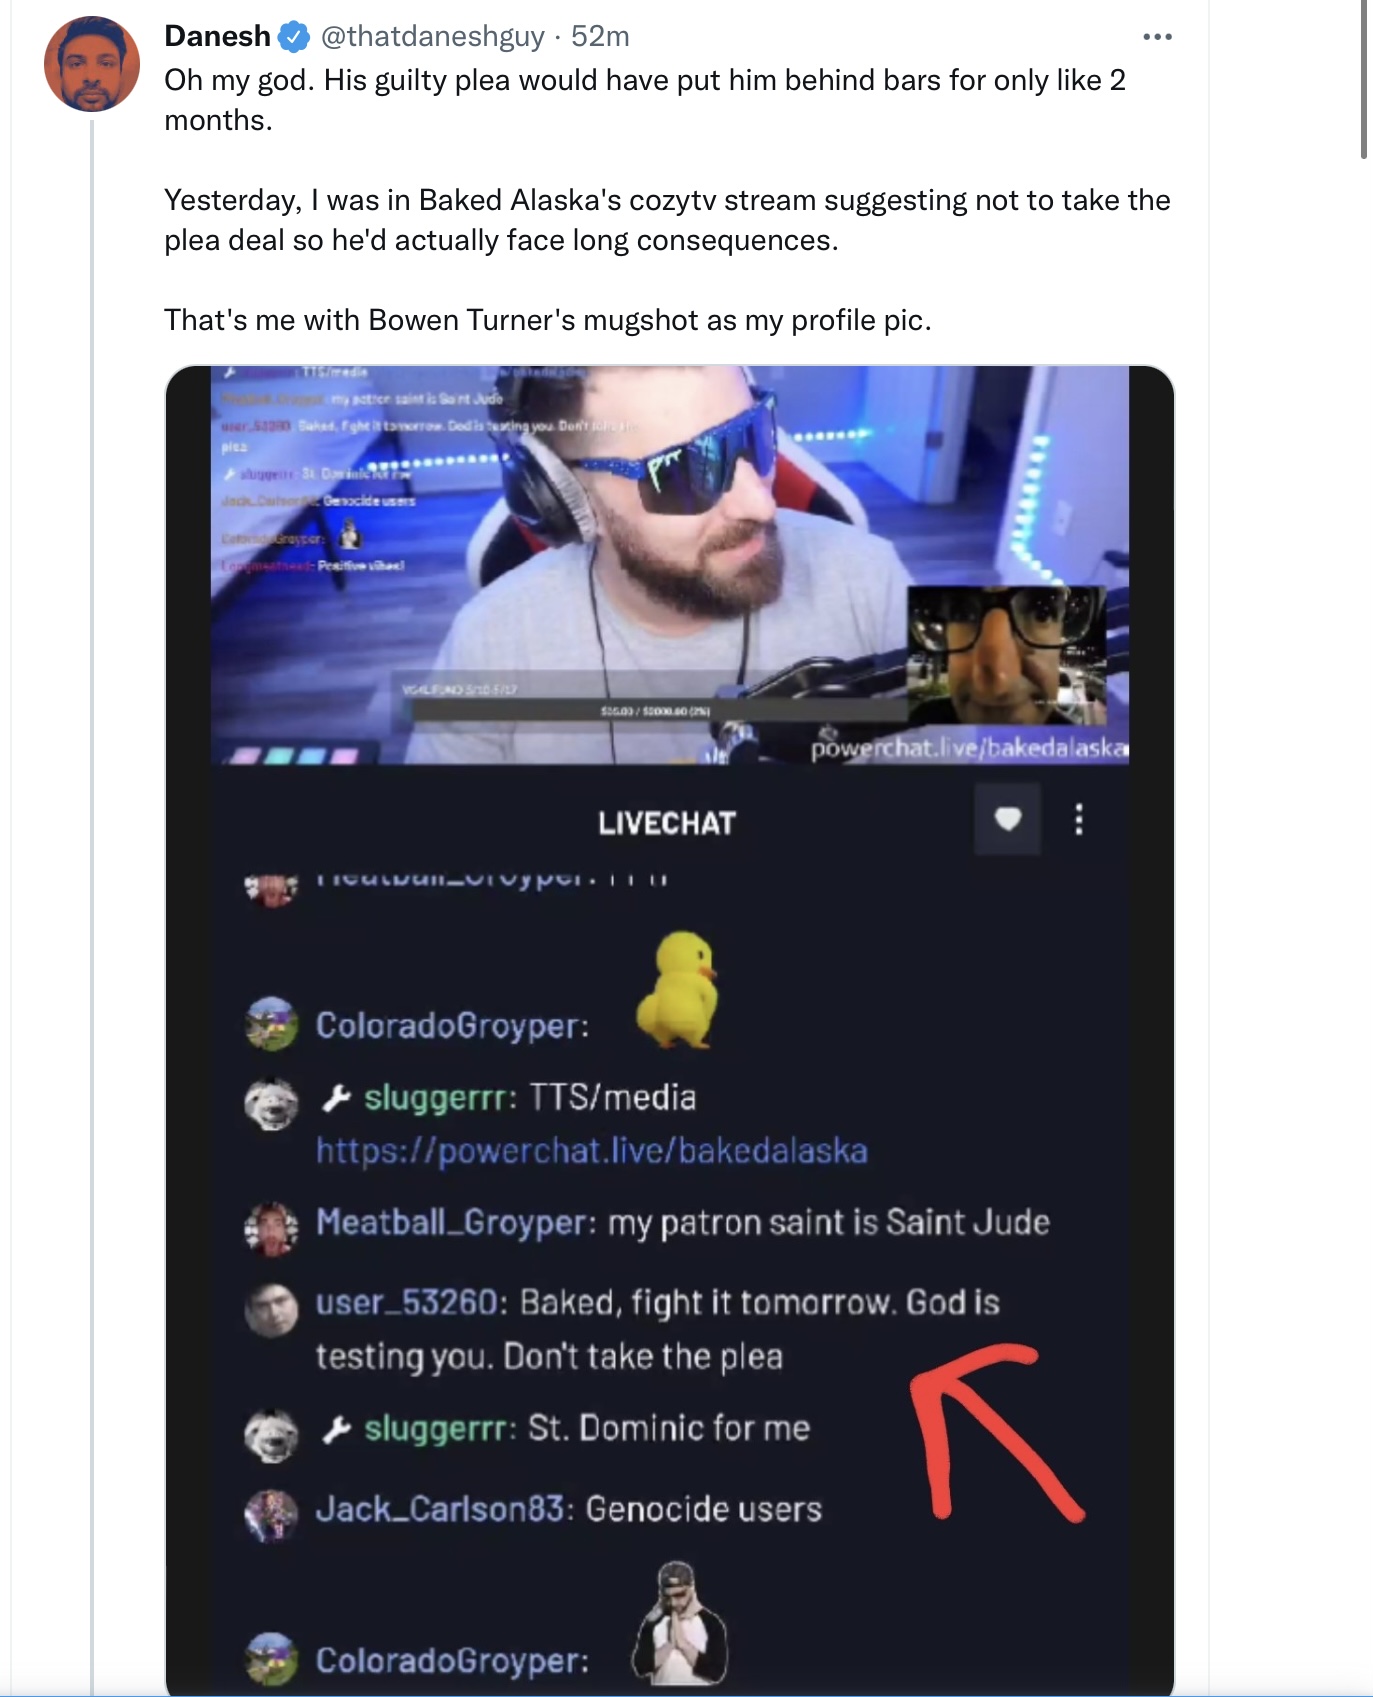
Task: Open the tweet's three-dot more options menu
Action: click(x=1157, y=37)
